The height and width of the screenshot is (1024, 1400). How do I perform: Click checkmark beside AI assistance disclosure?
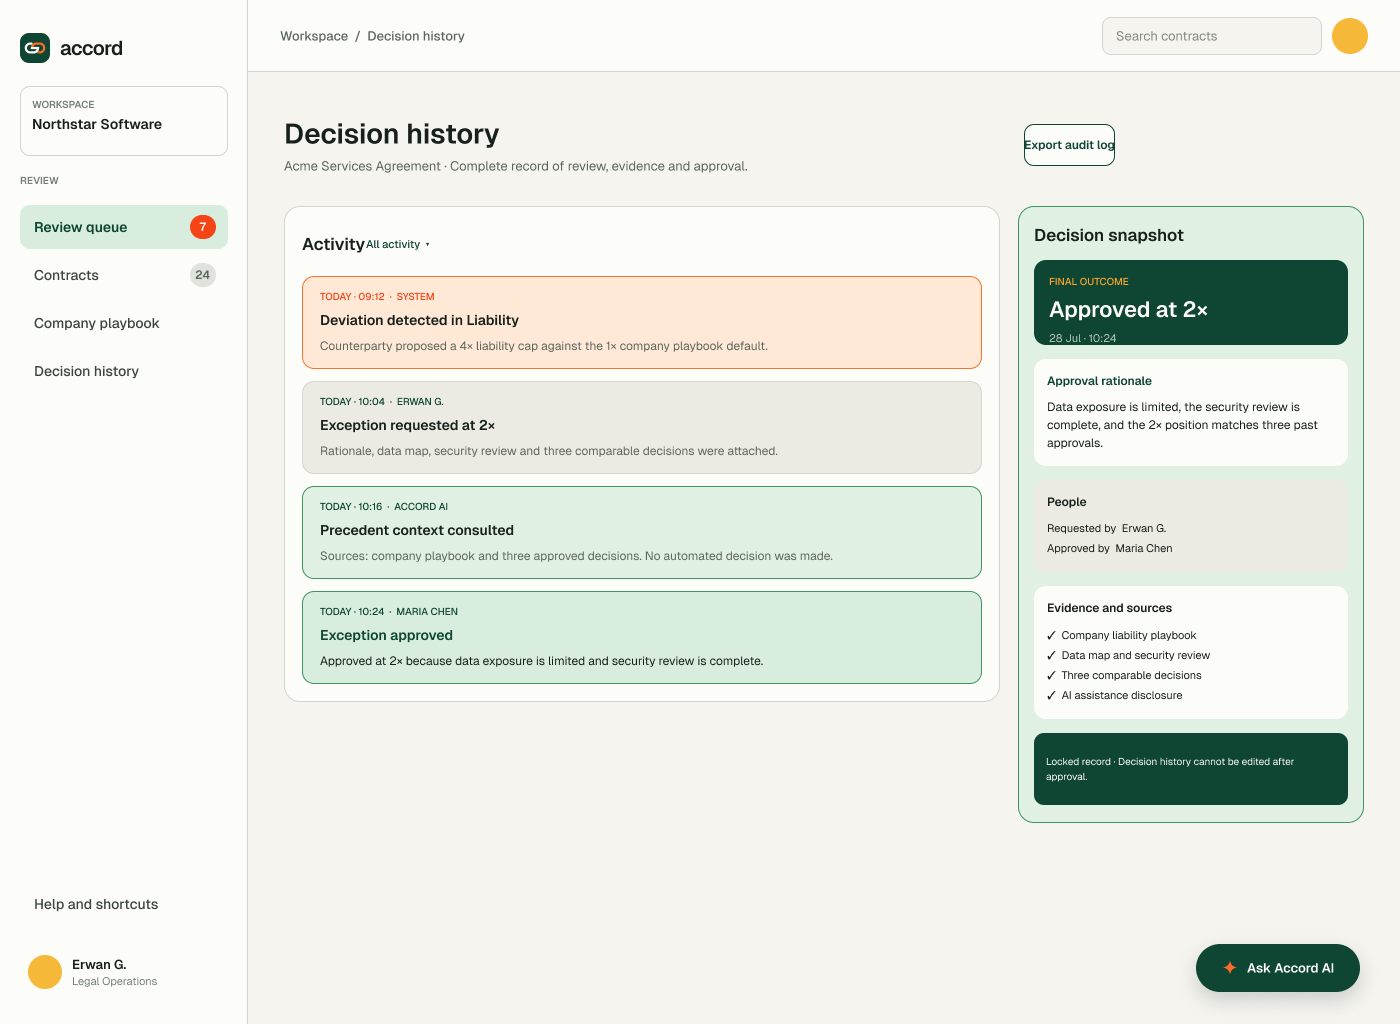(1051, 696)
